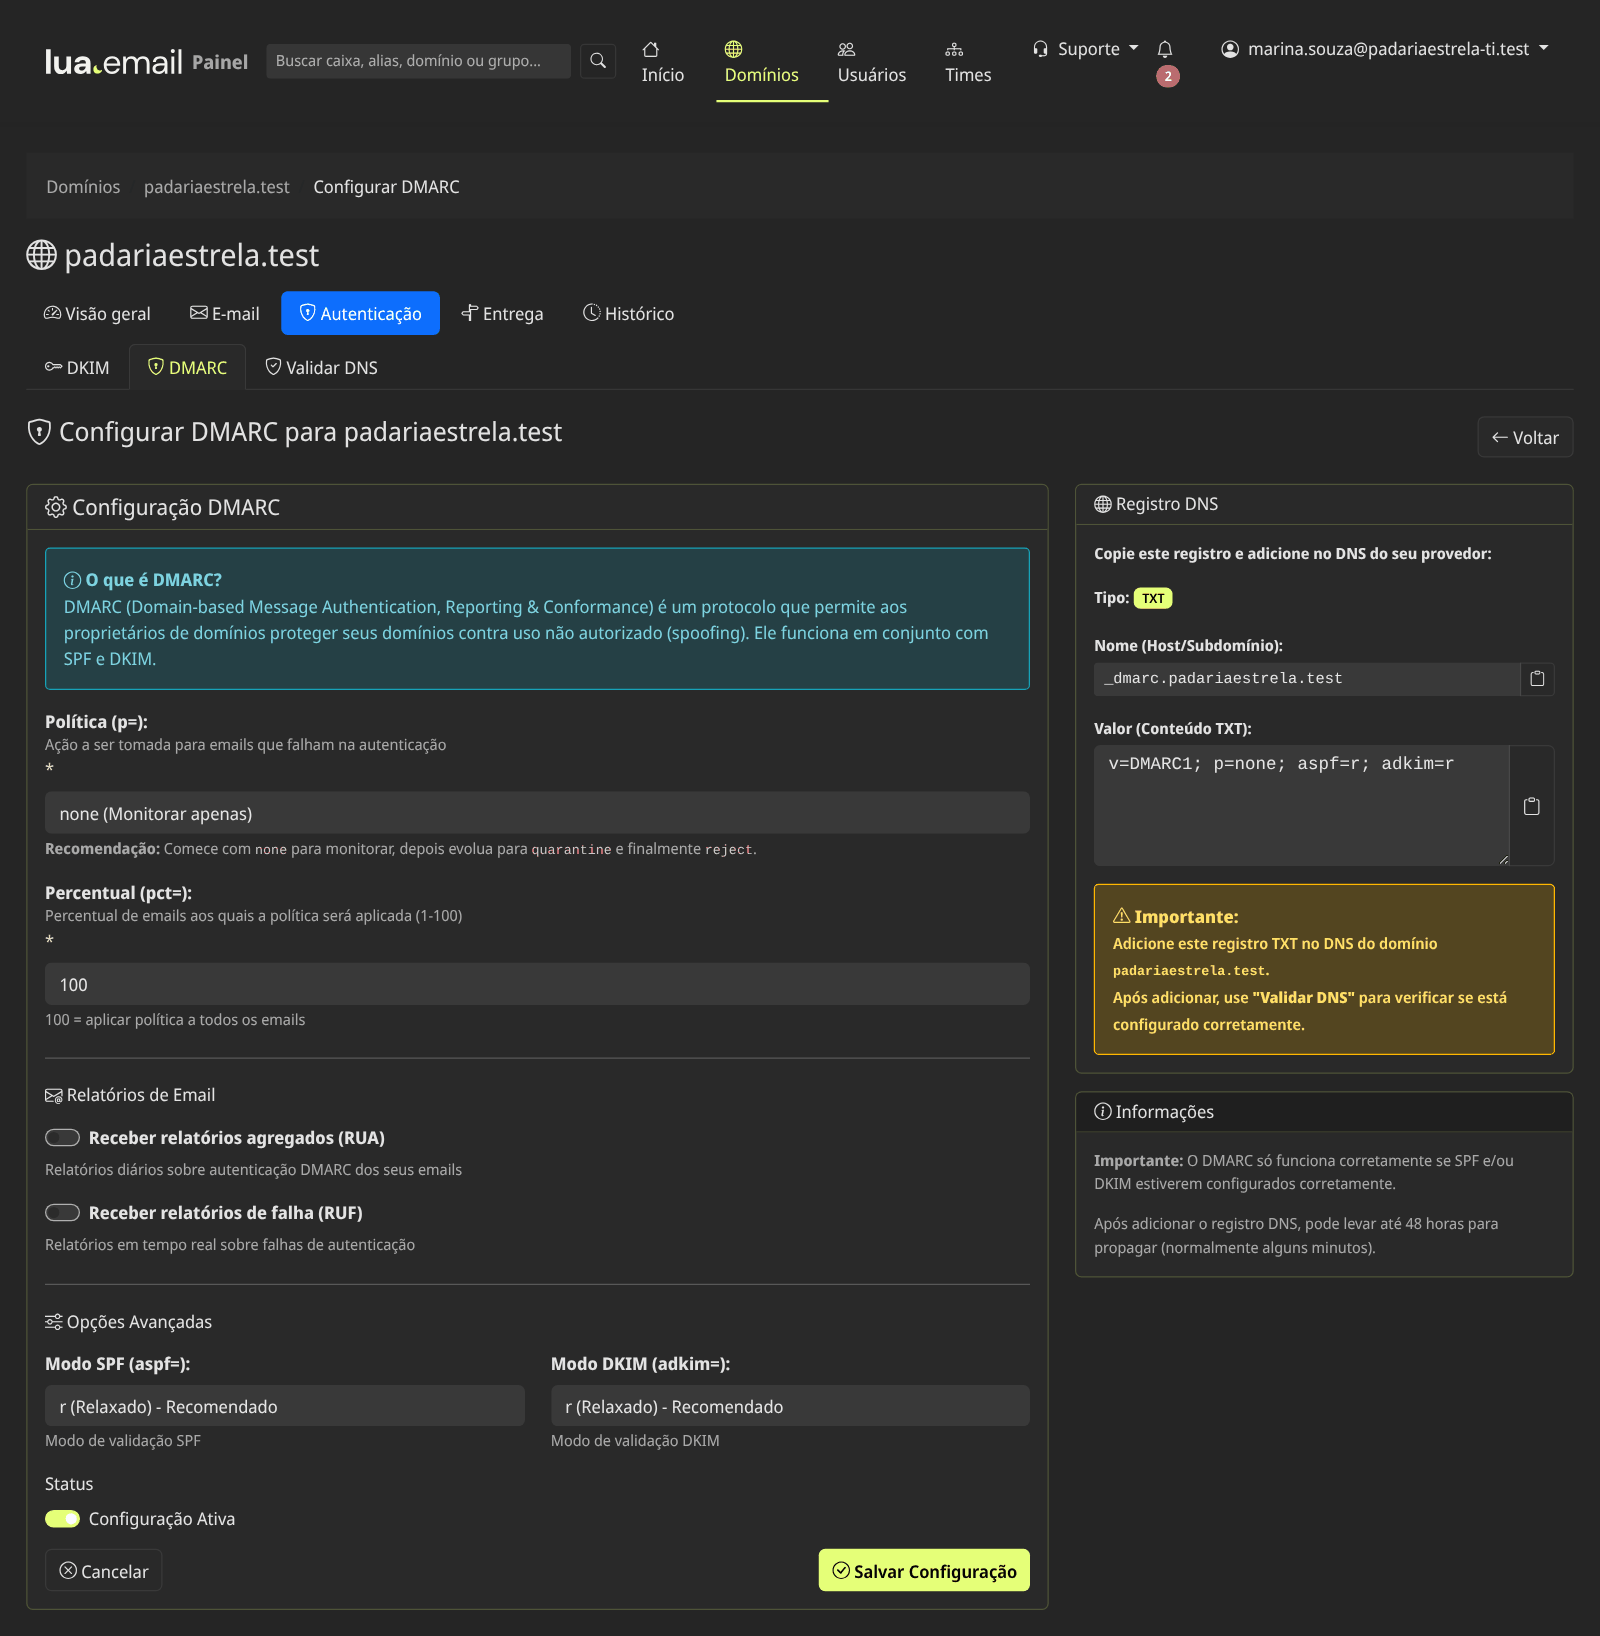The height and width of the screenshot is (1636, 1600).
Task: Toggle aggregated reports (RUA) switch
Action: coord(62,1138)
